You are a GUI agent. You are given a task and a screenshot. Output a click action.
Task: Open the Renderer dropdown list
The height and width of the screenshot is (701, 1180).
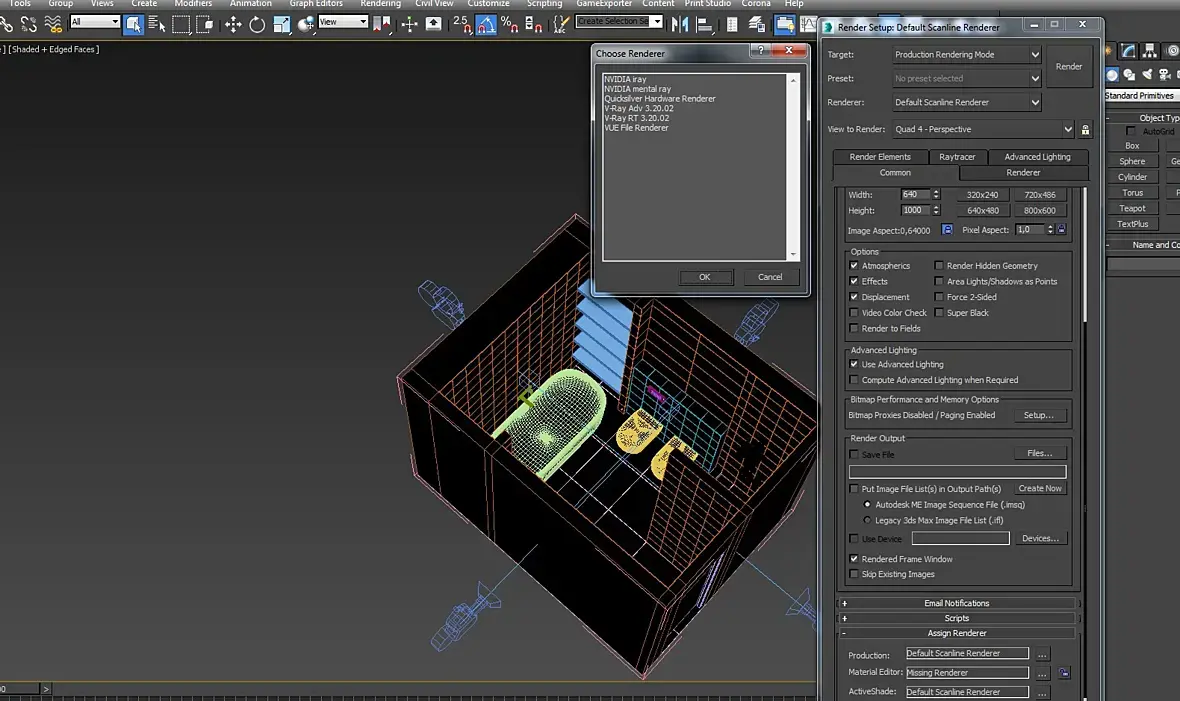coord(966,102)
